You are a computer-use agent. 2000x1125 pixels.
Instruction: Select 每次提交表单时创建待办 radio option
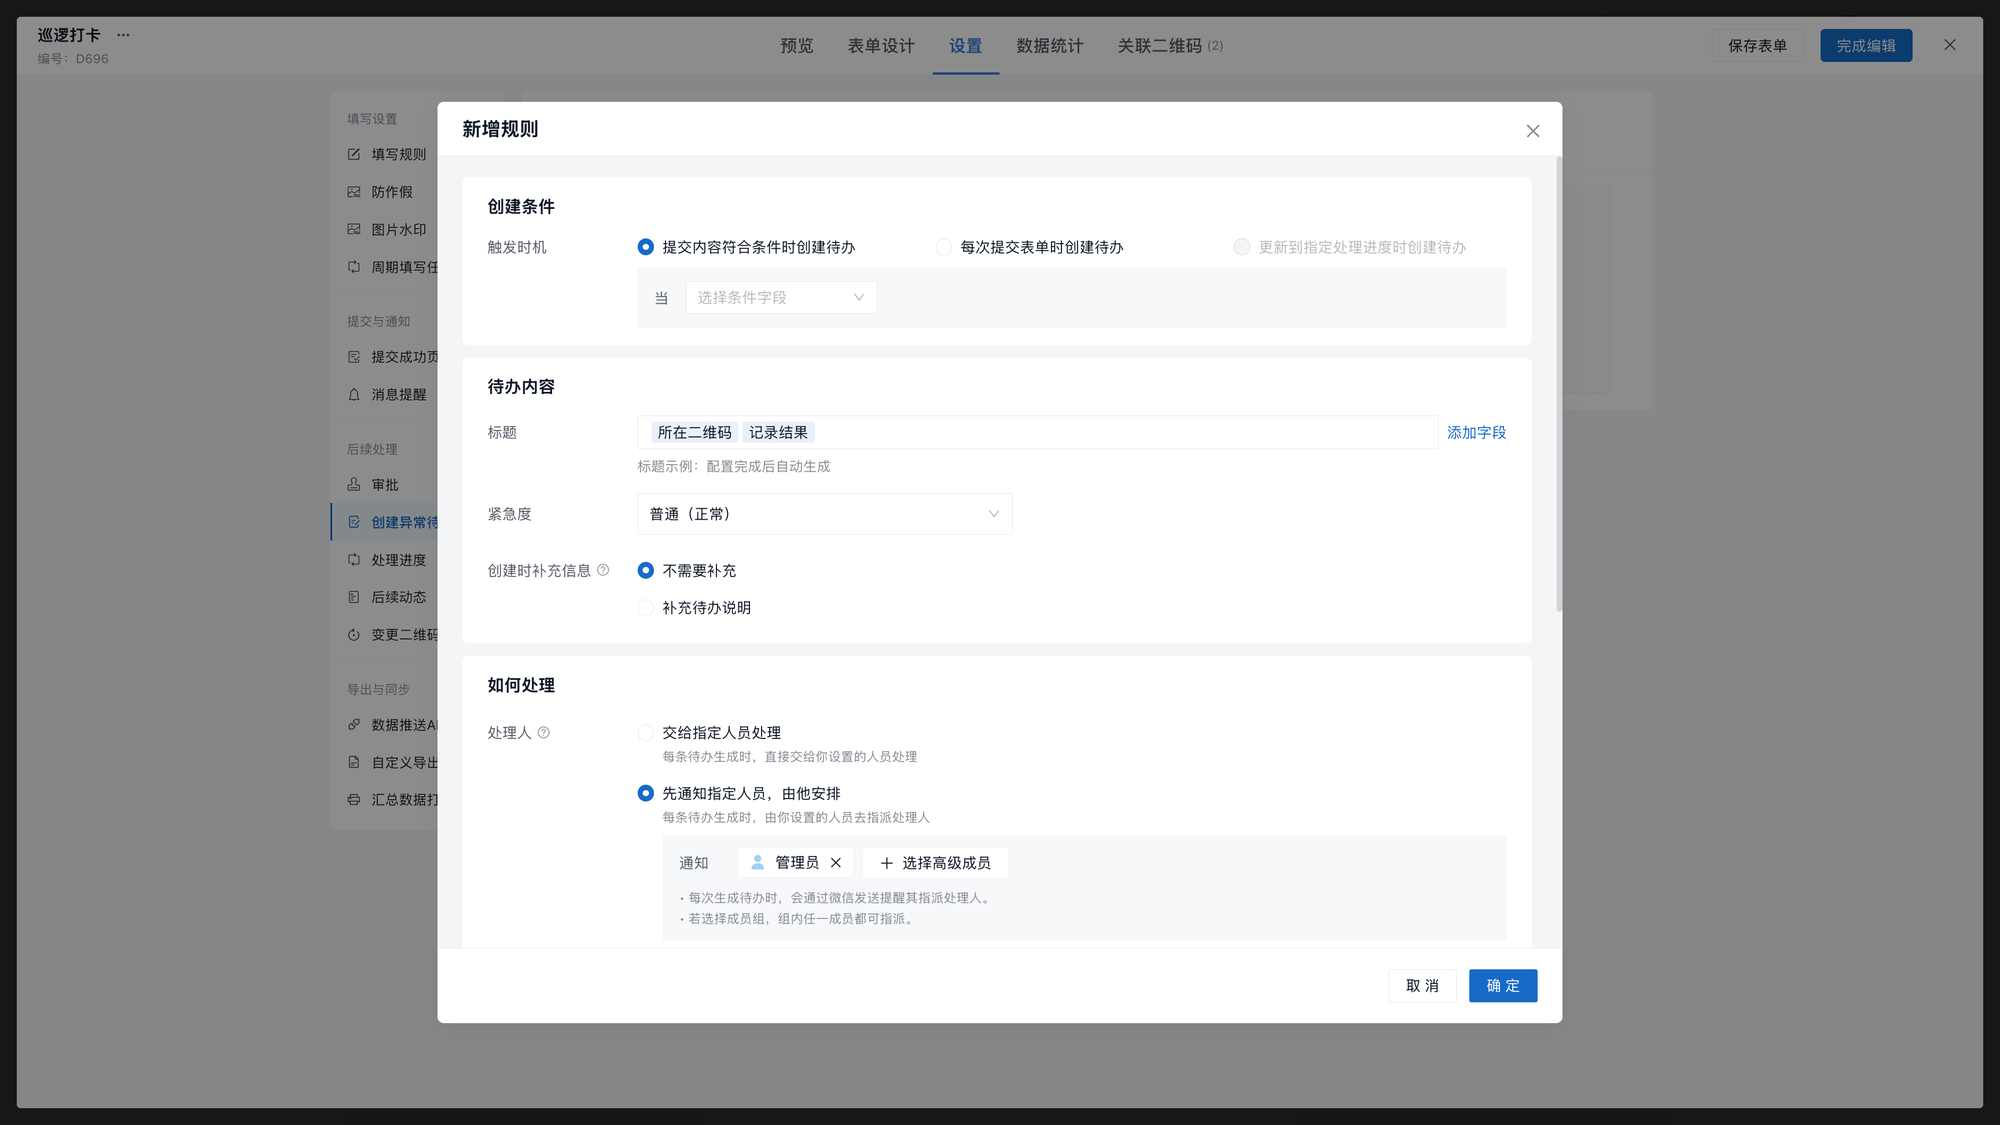944,247
